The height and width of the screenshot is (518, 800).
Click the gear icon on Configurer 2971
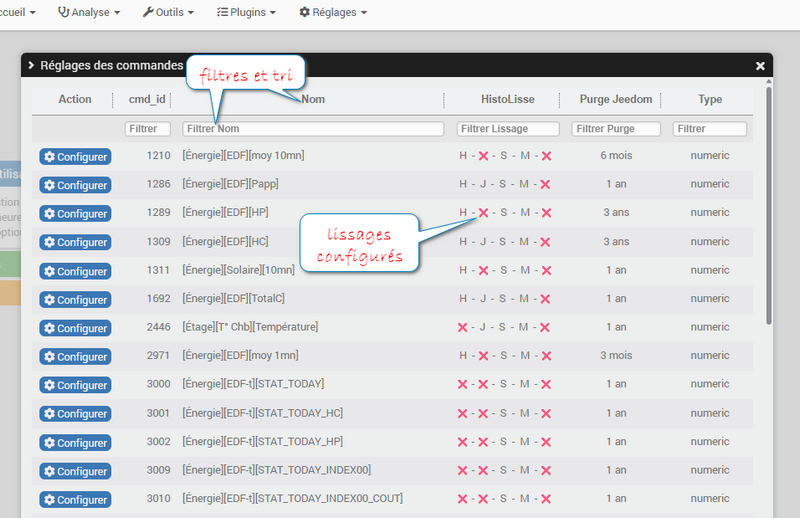(49, 356)
